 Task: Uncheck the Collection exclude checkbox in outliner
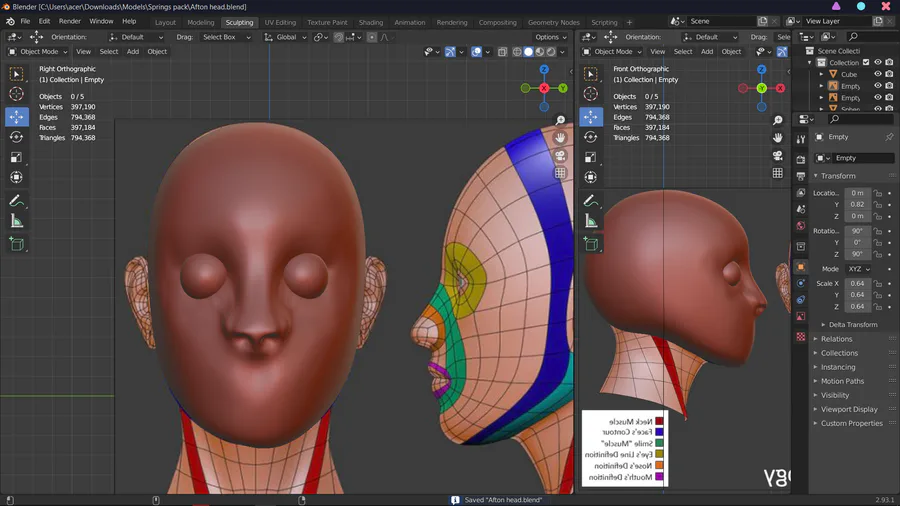click(866, 62)
